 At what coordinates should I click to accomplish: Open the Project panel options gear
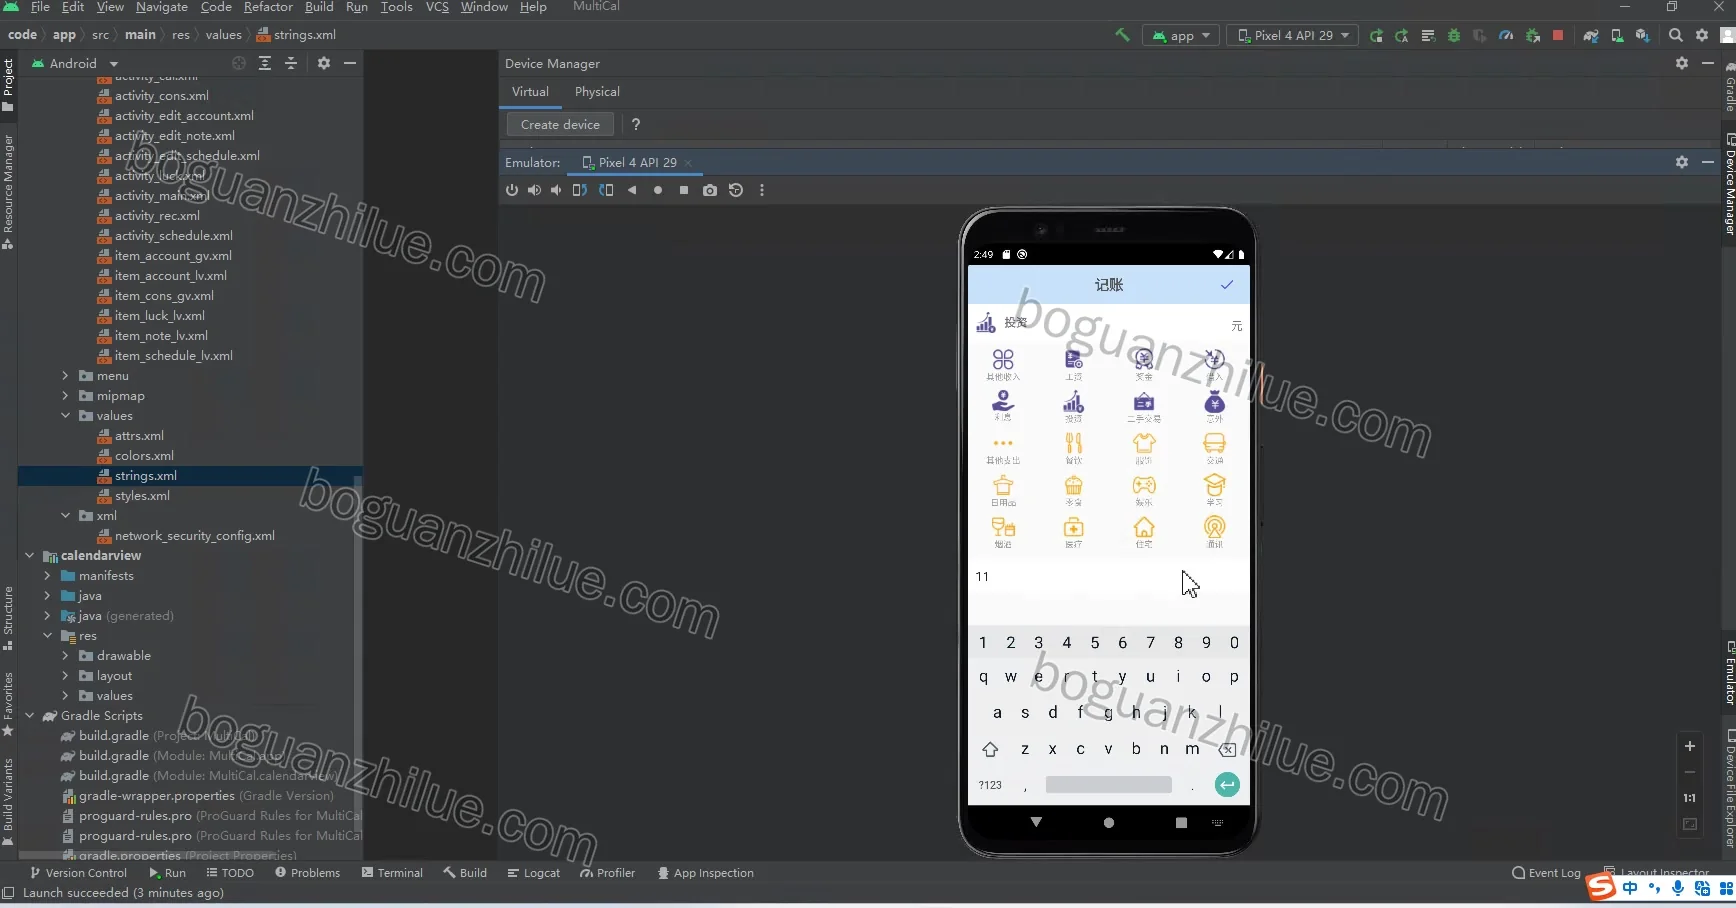click(324, 63)
